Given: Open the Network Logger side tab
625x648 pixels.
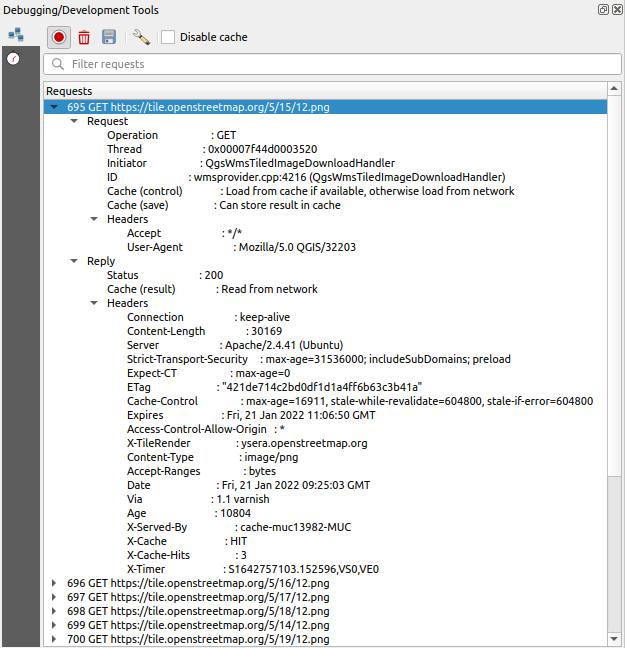Looking at the screenshot, I should (x=15, y=34).
